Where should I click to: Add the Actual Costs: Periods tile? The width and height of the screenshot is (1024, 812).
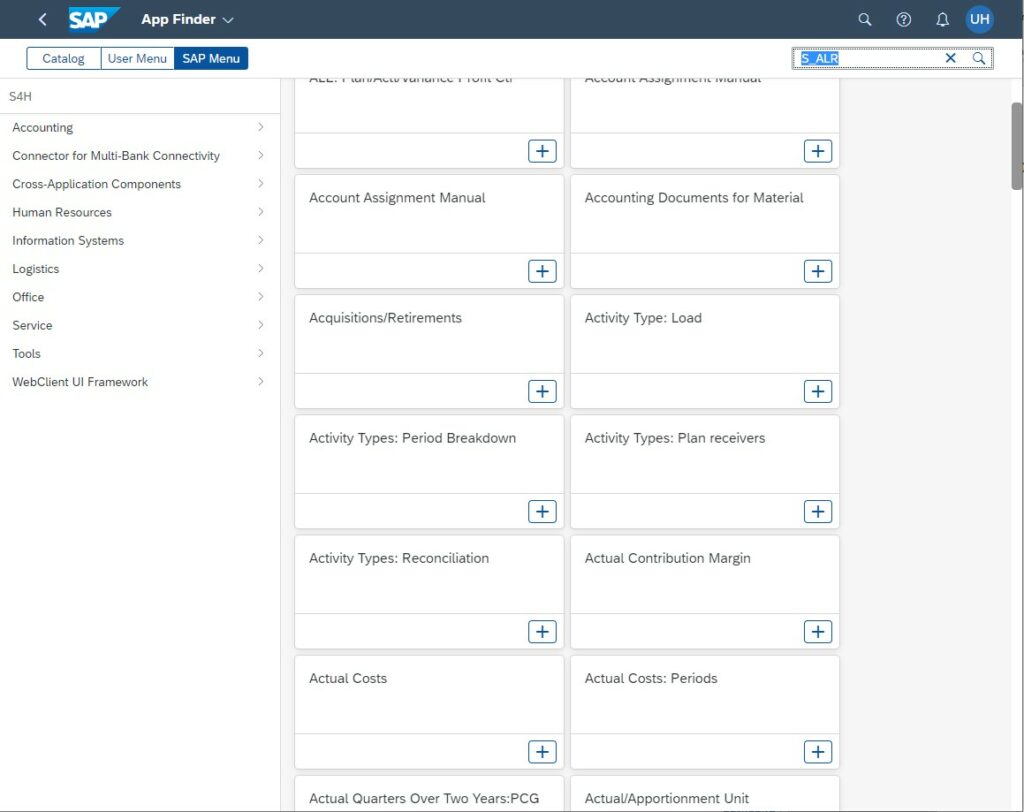(817, 751)
